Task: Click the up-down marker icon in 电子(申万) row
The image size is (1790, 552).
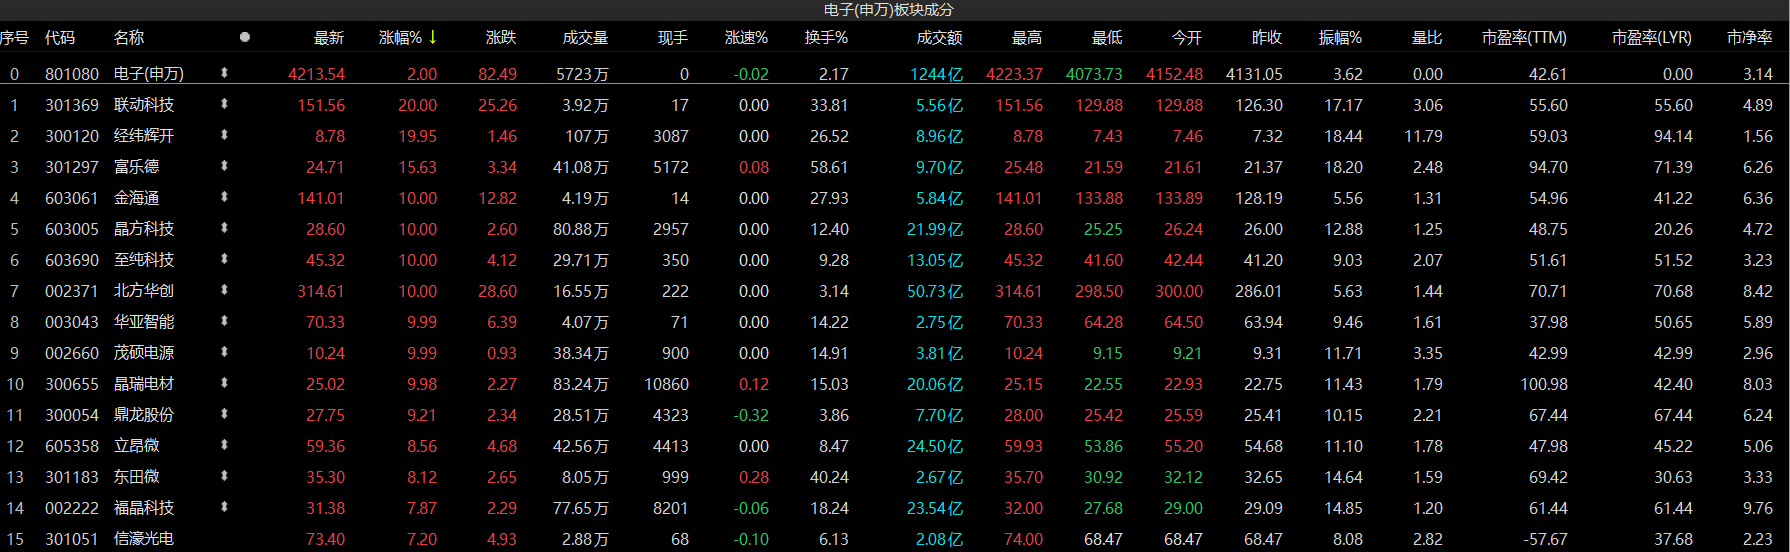Action: point(224,73)
